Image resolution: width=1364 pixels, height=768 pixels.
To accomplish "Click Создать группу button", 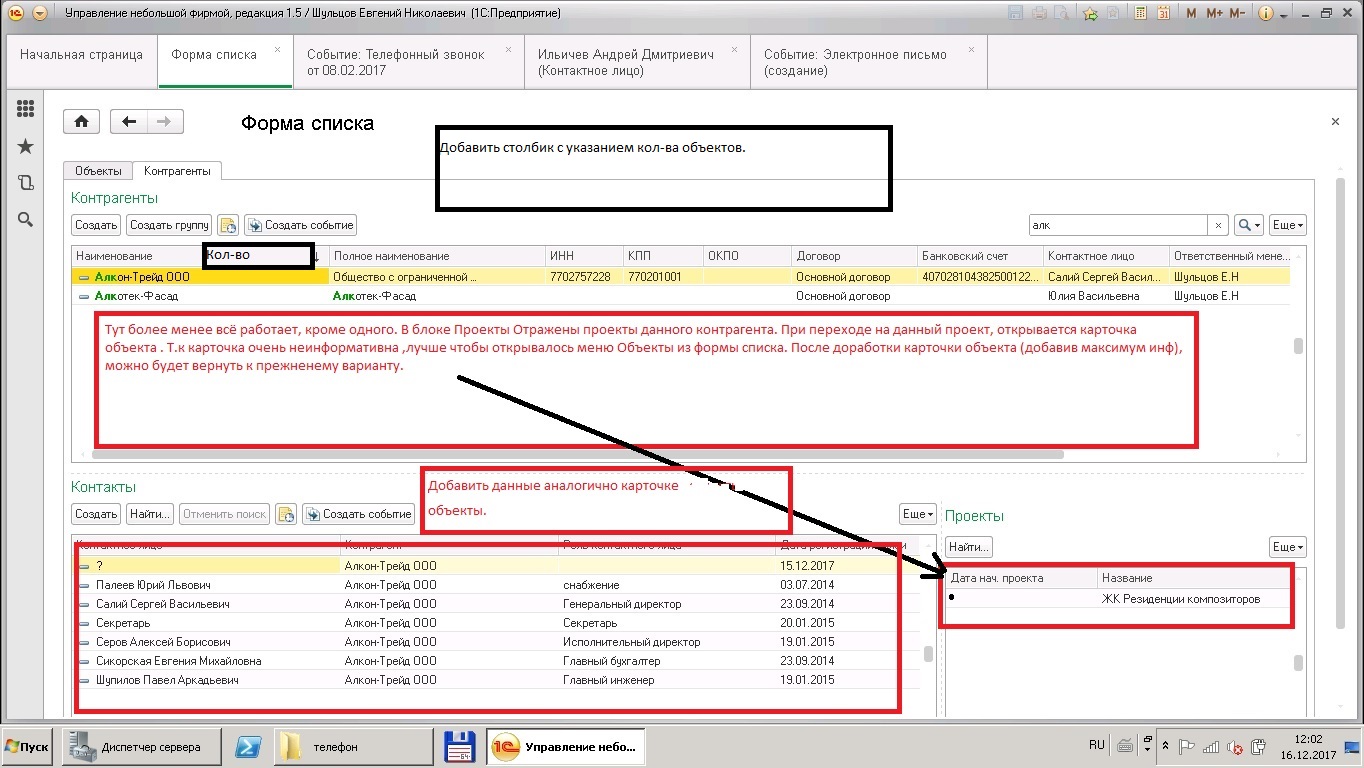I will point(169,225).
